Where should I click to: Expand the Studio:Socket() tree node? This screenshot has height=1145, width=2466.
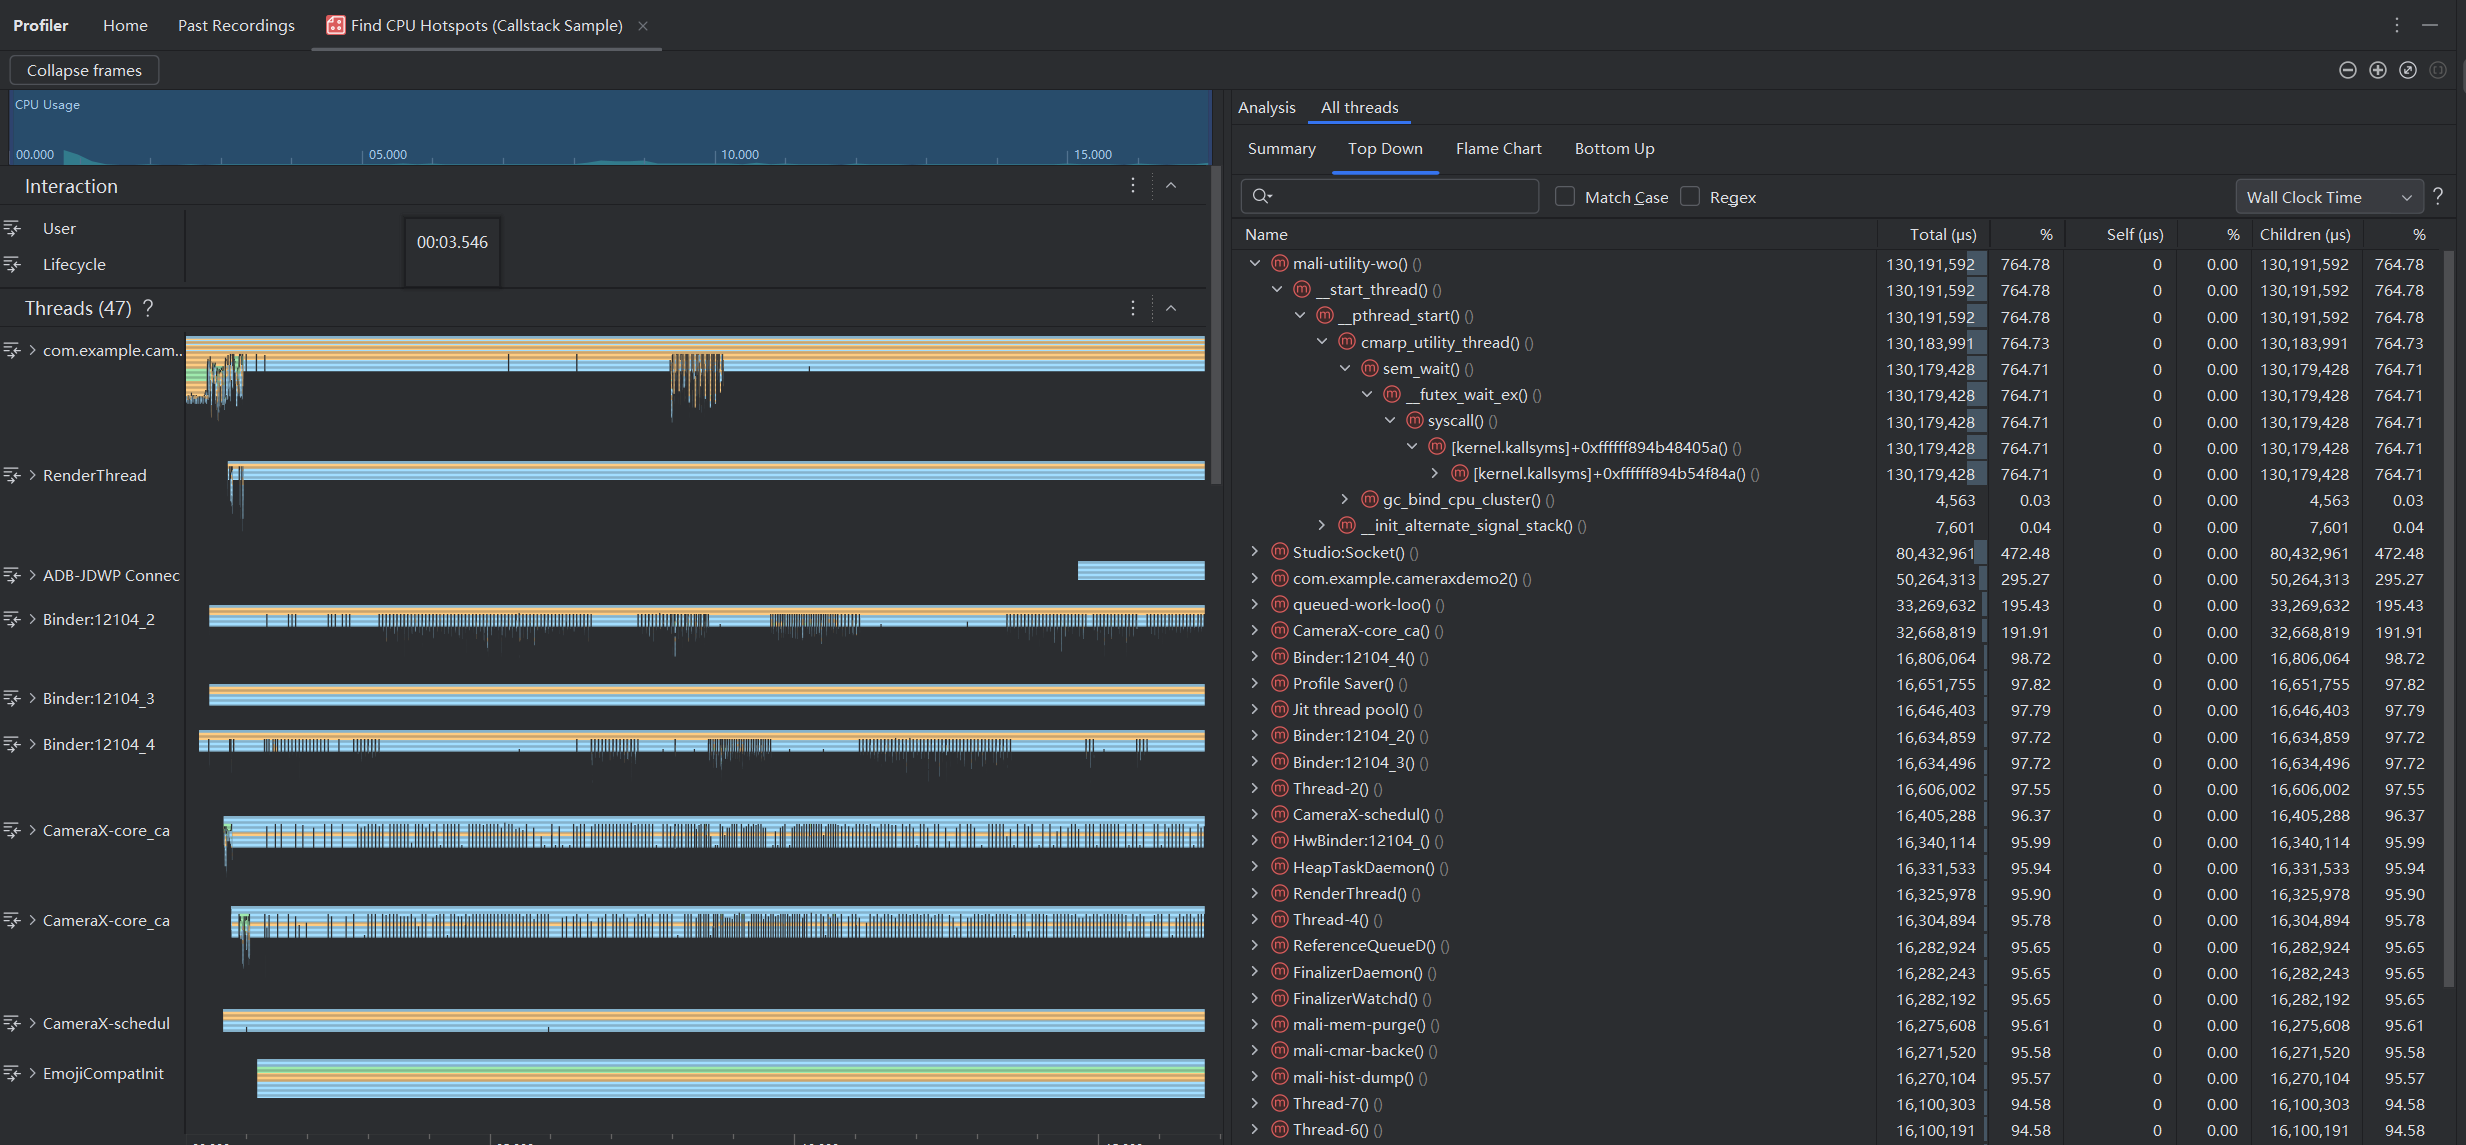(1255, 552)
